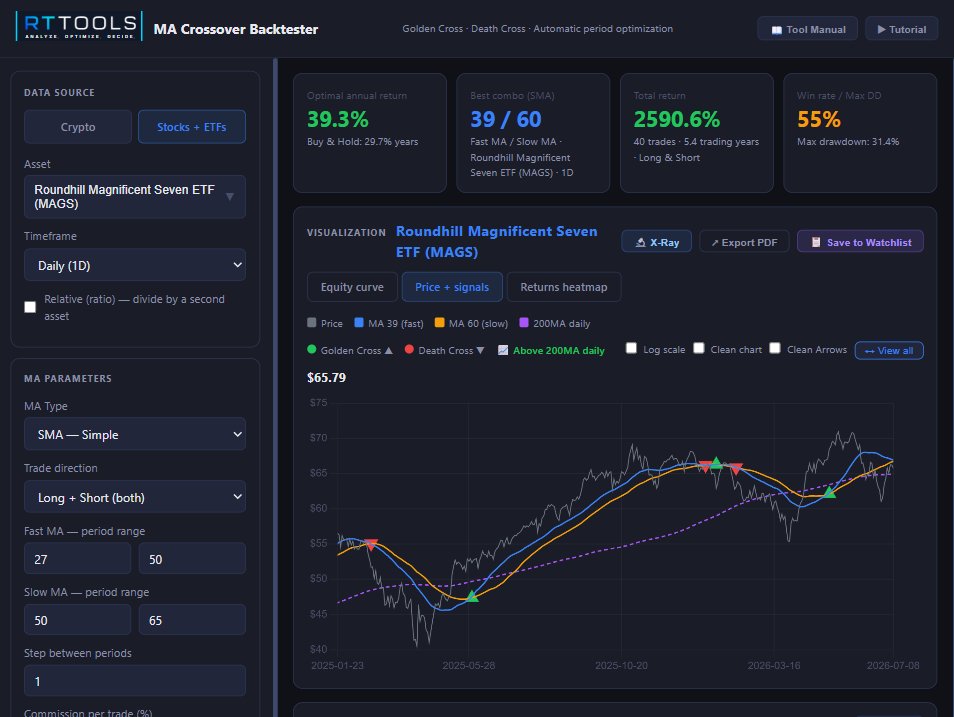Toggle the Log scale checkbox

[x=632, y=348]
